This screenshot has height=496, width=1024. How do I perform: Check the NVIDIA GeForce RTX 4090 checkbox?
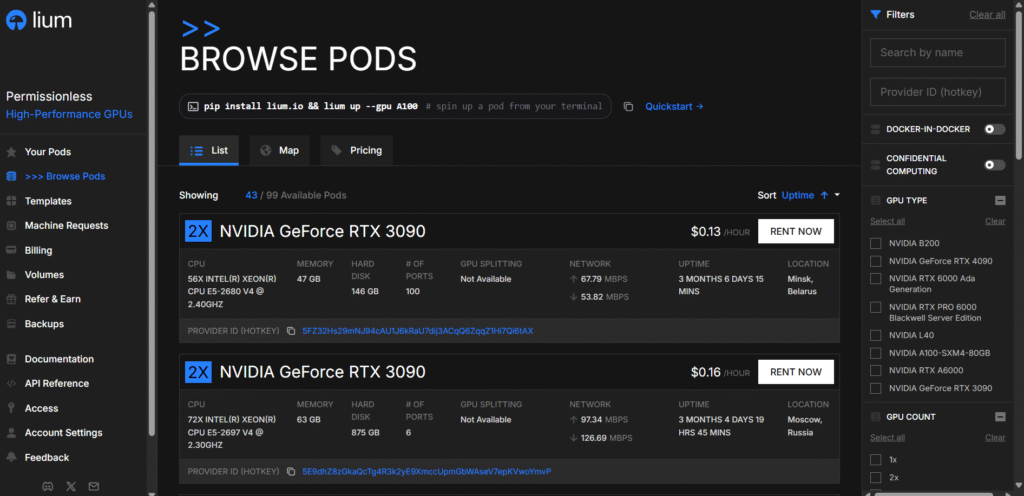pyautogui.click(x=876, y=261)
